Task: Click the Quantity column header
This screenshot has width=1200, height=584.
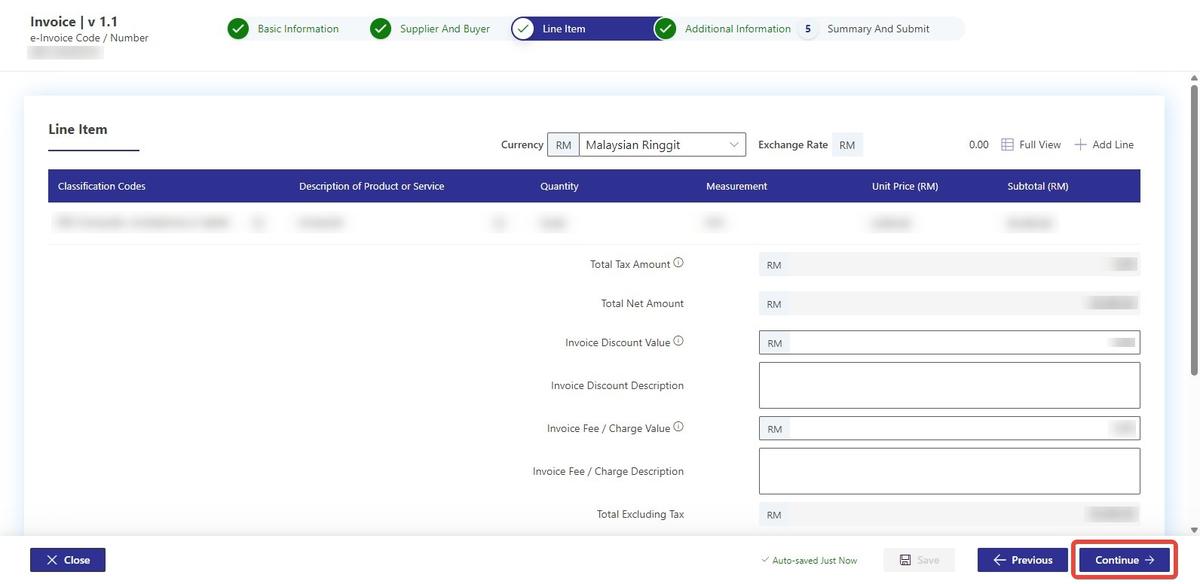Action: tap(559, 186)
